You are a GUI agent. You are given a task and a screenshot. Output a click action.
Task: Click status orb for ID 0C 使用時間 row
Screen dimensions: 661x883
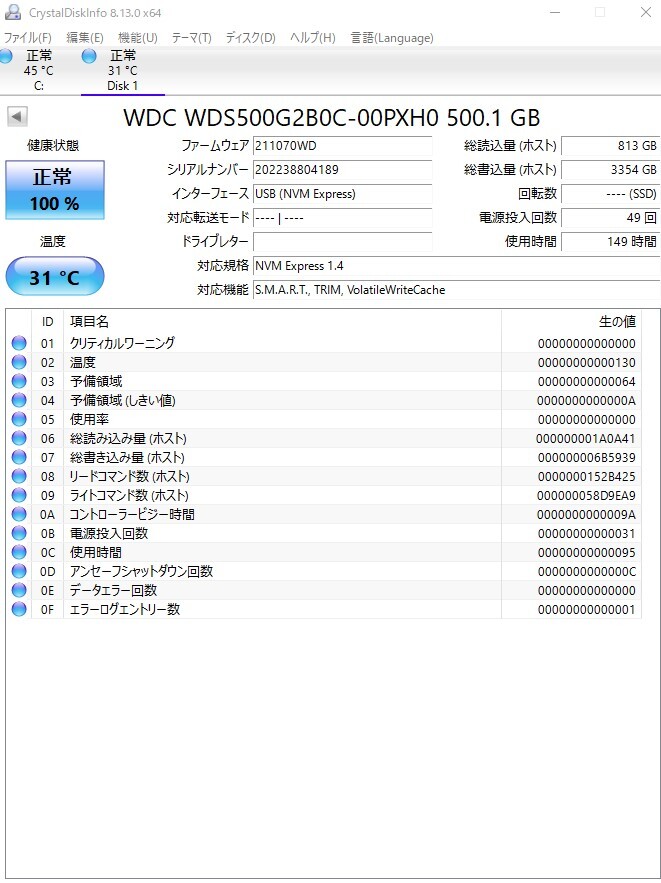click(x=19, y=552)
